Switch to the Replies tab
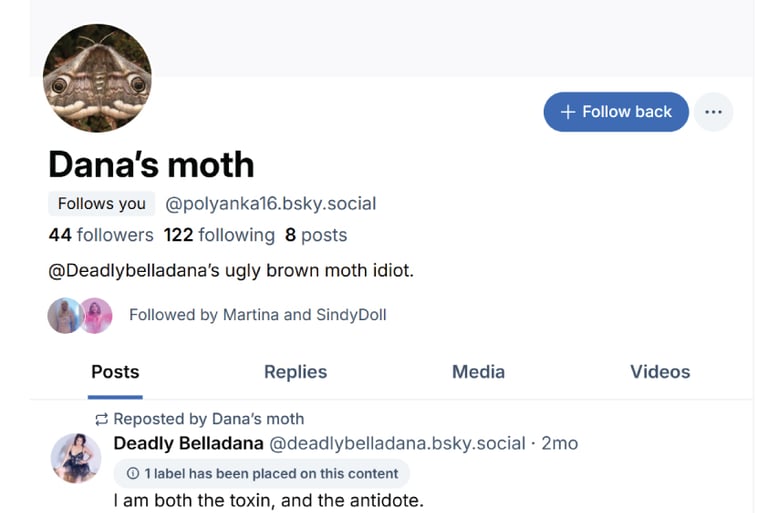Viewport: 768px width, 513px height. click(295, 372)
